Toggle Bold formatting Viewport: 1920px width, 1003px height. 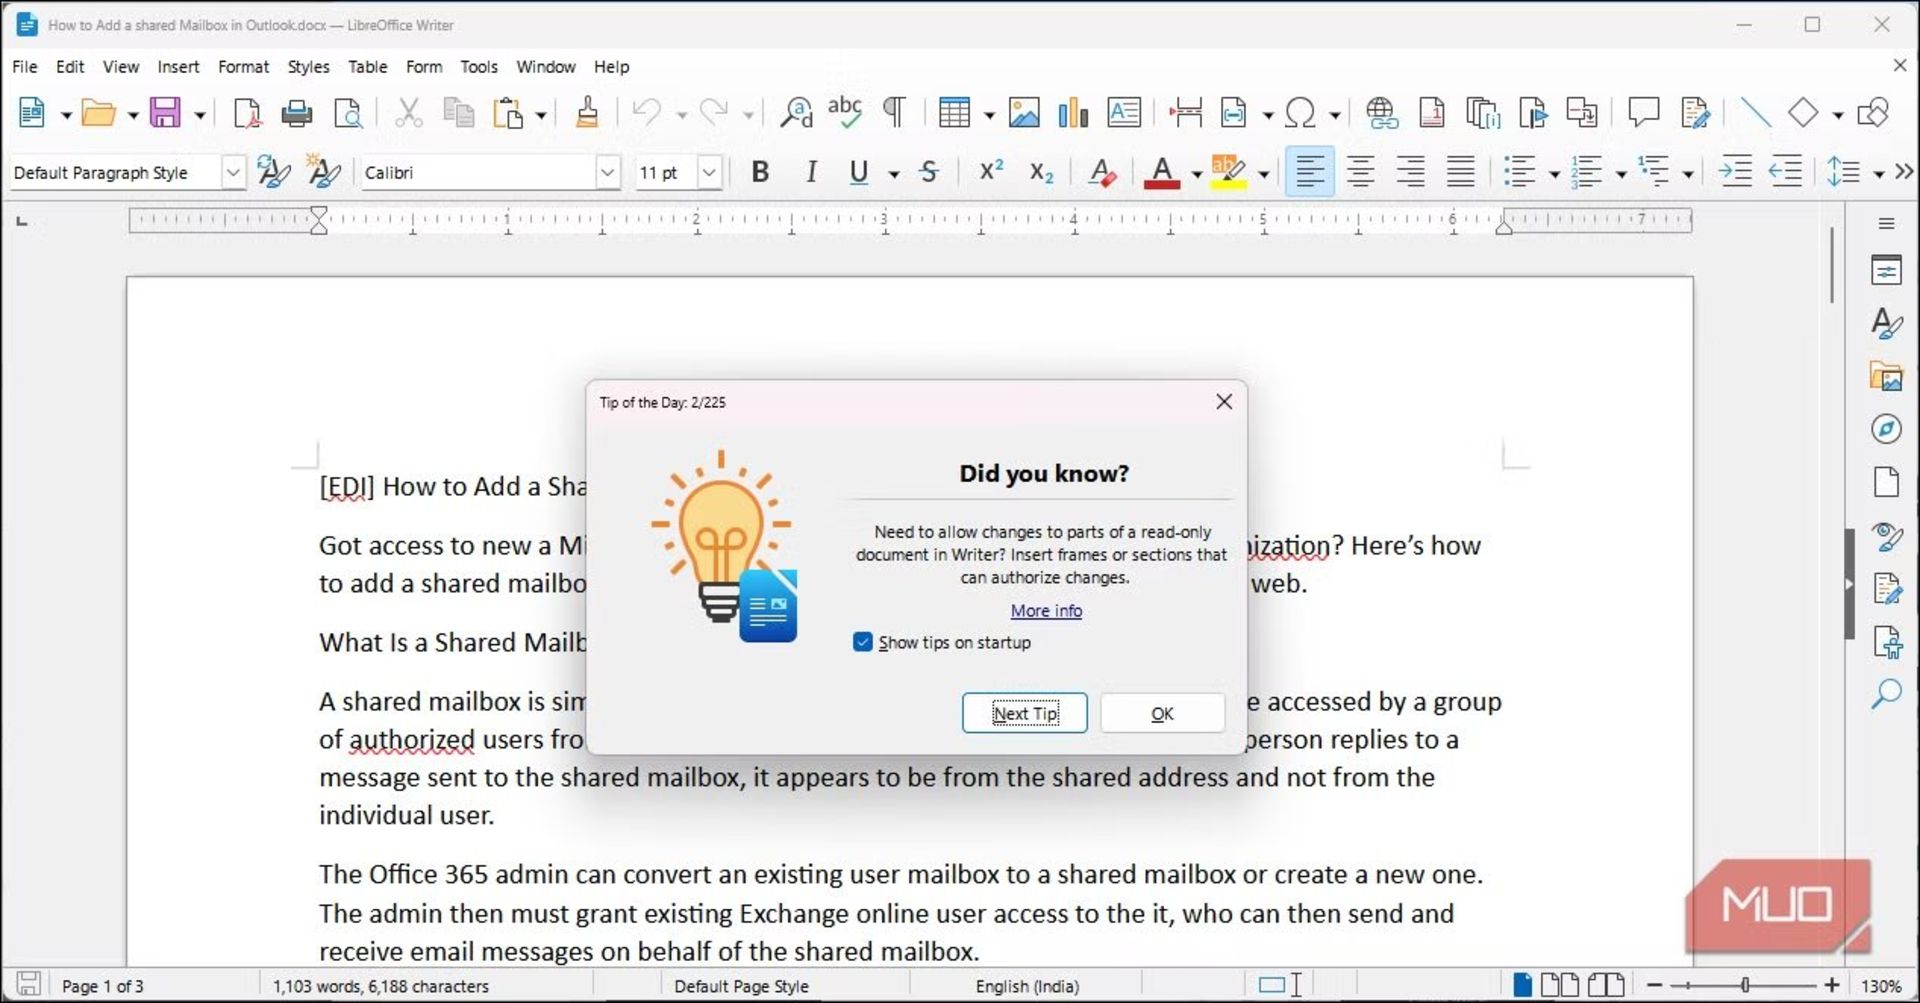[760, 173]
